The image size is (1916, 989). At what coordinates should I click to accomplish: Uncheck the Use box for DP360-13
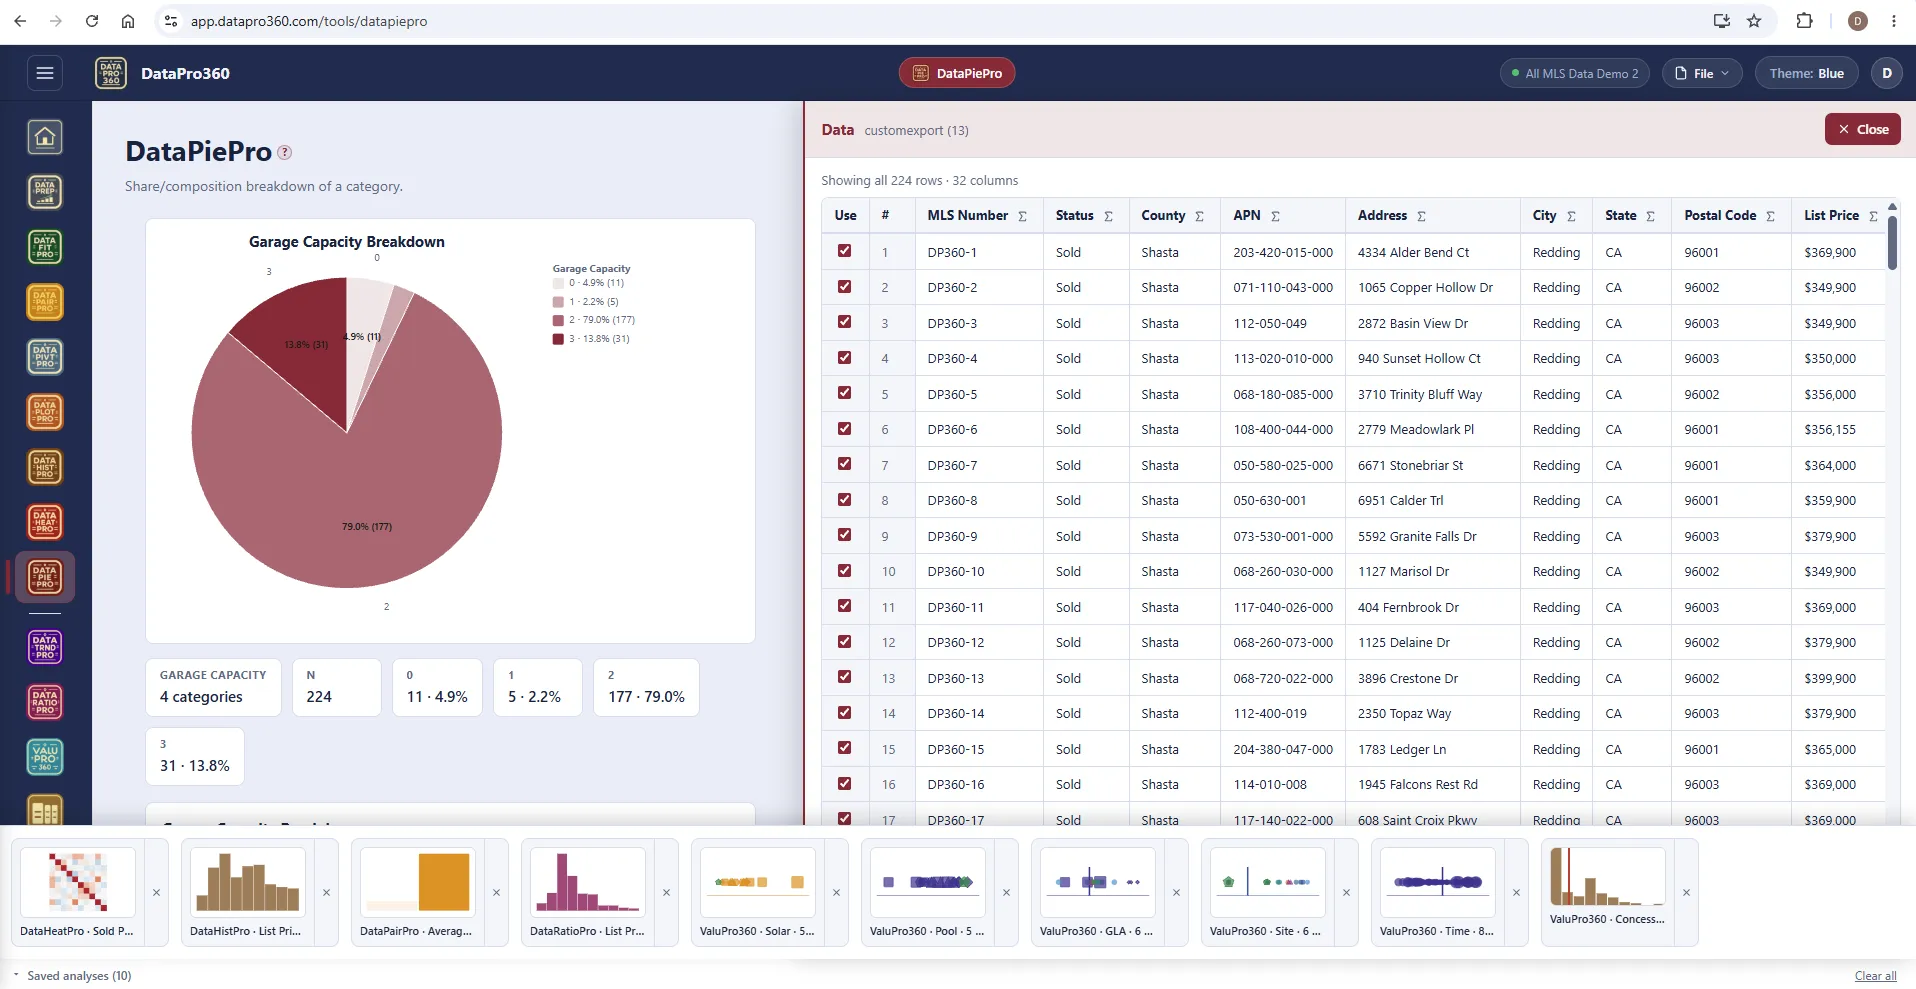click(845, 677)
